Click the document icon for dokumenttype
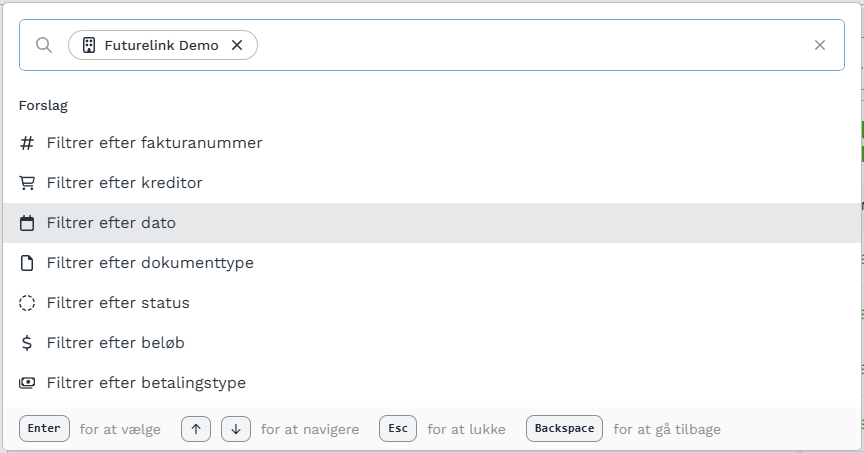The width and height of the screenshot is (864, 453). (x=27, y=263)
